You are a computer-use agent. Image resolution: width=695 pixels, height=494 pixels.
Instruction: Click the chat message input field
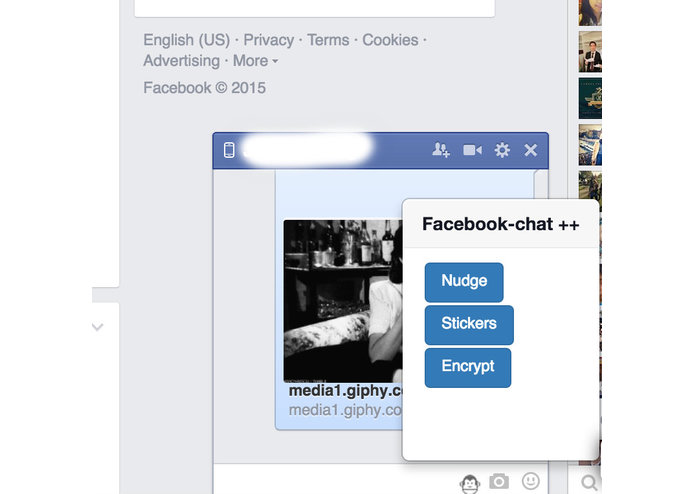337,479
